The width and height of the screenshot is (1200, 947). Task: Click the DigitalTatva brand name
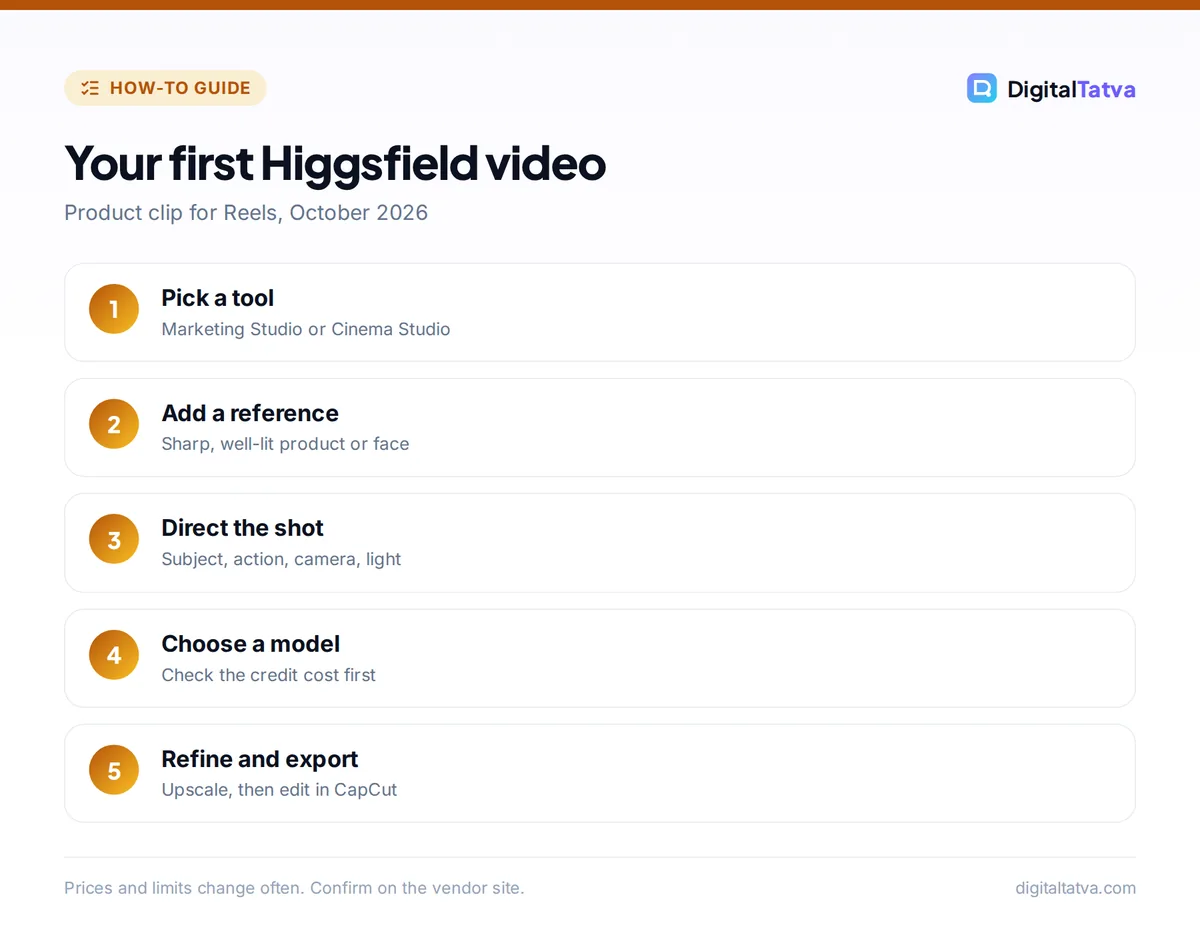1071,89
